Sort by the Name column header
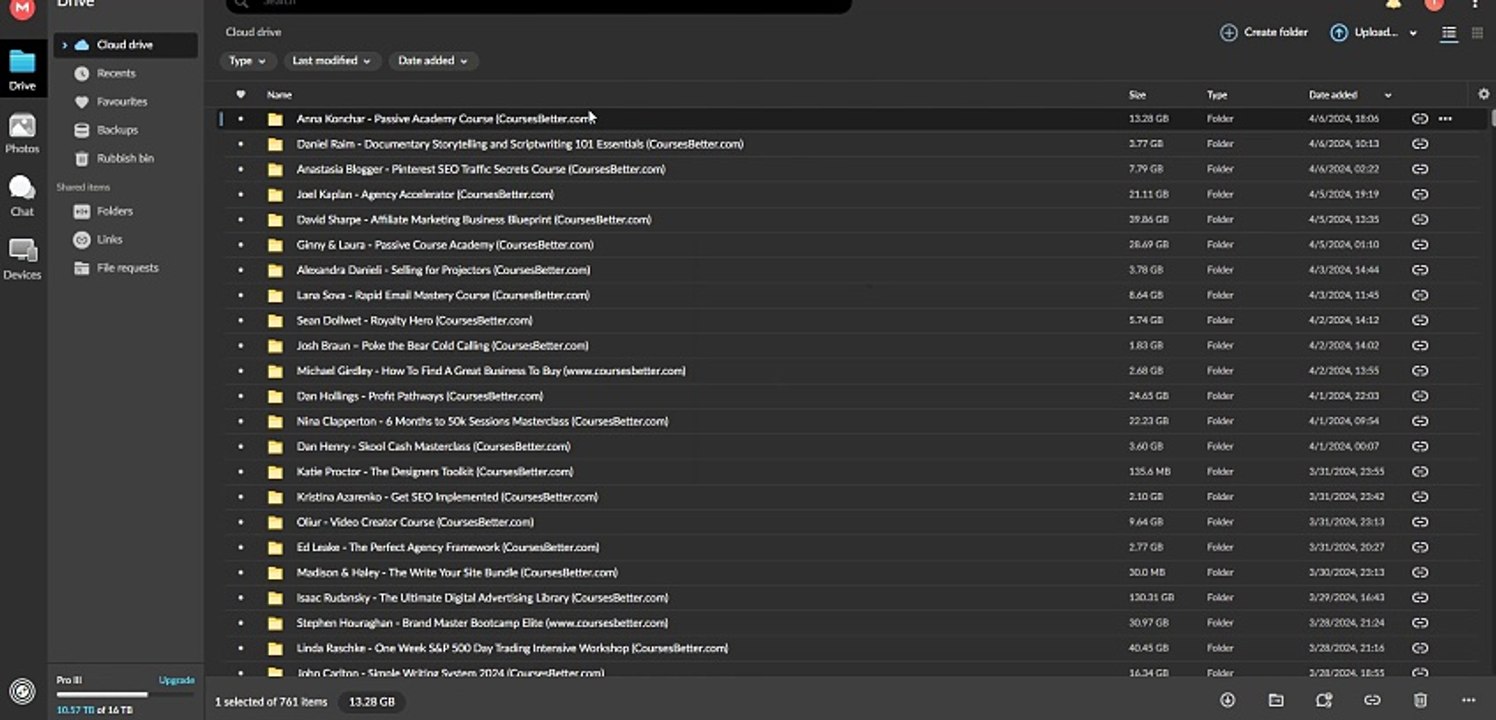The width and height of the screenshot is (1496, 720). [x=279, y=95]
